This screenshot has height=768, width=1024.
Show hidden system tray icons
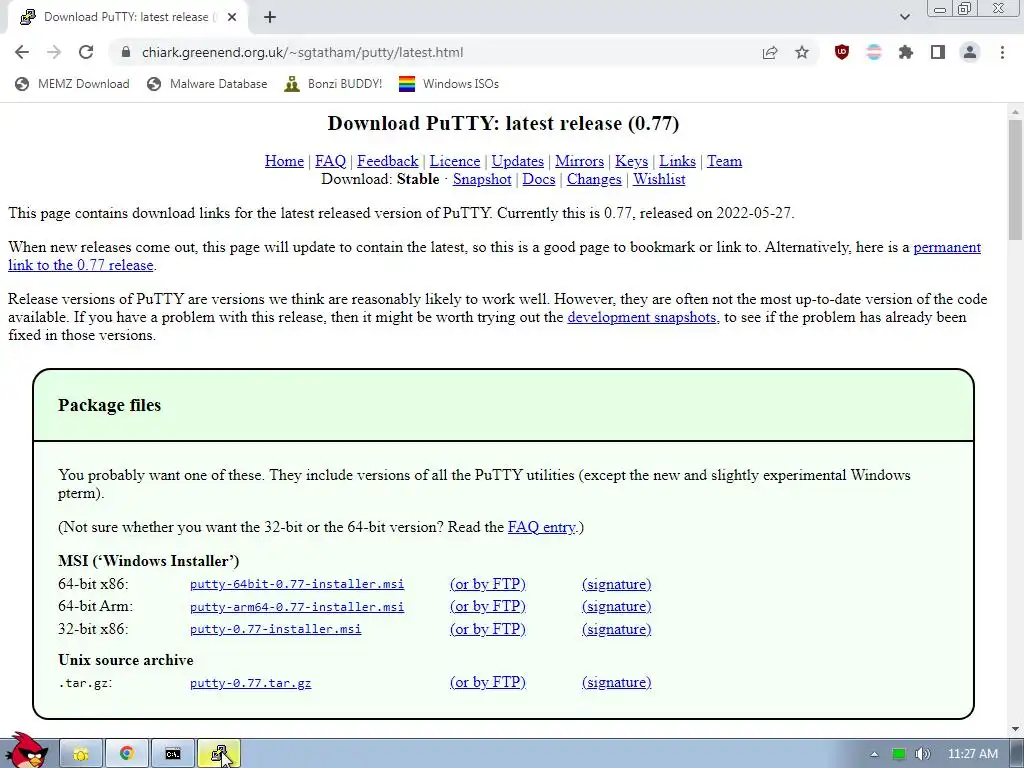coord(874,754)
